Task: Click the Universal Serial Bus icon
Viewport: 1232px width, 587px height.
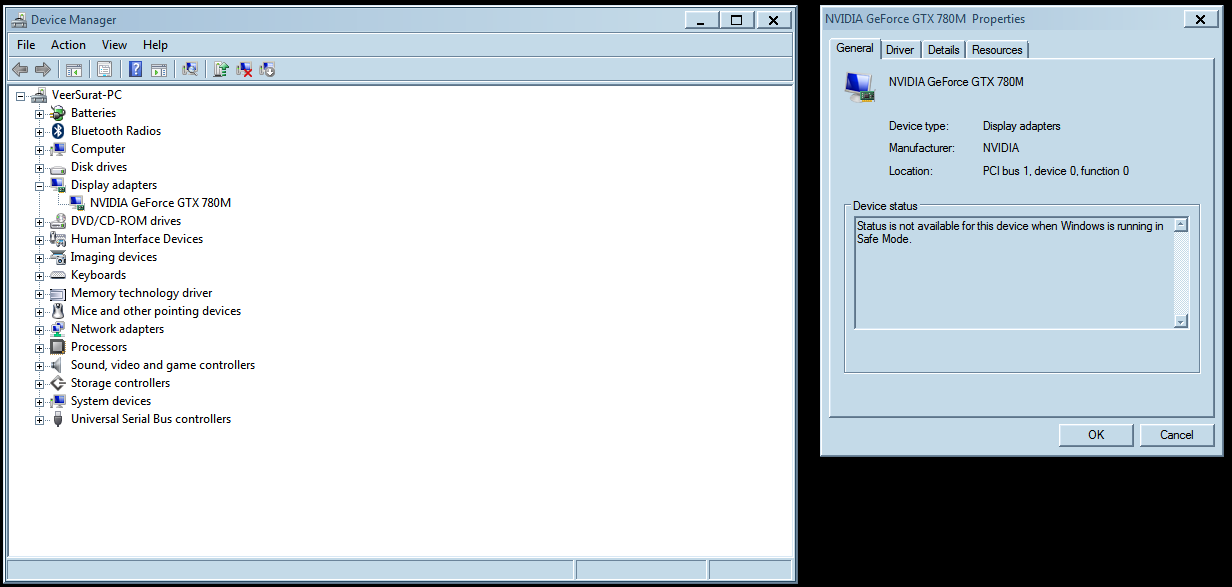Action: pyautogui.click(x=58, y=419)
